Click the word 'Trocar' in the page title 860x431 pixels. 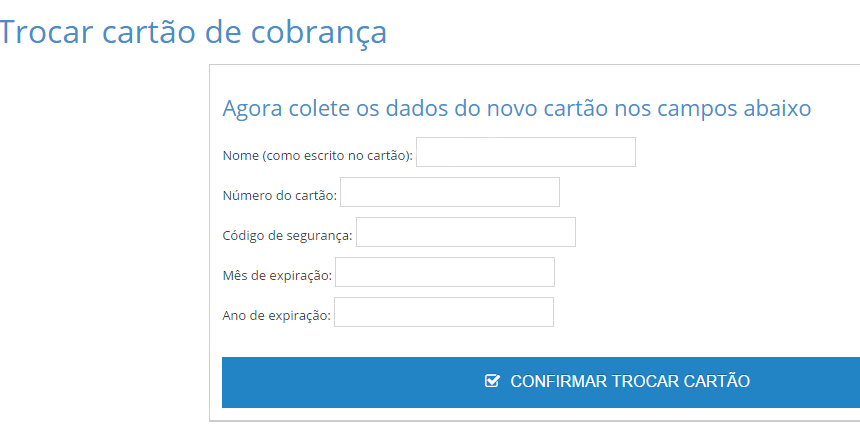(46, 32)
